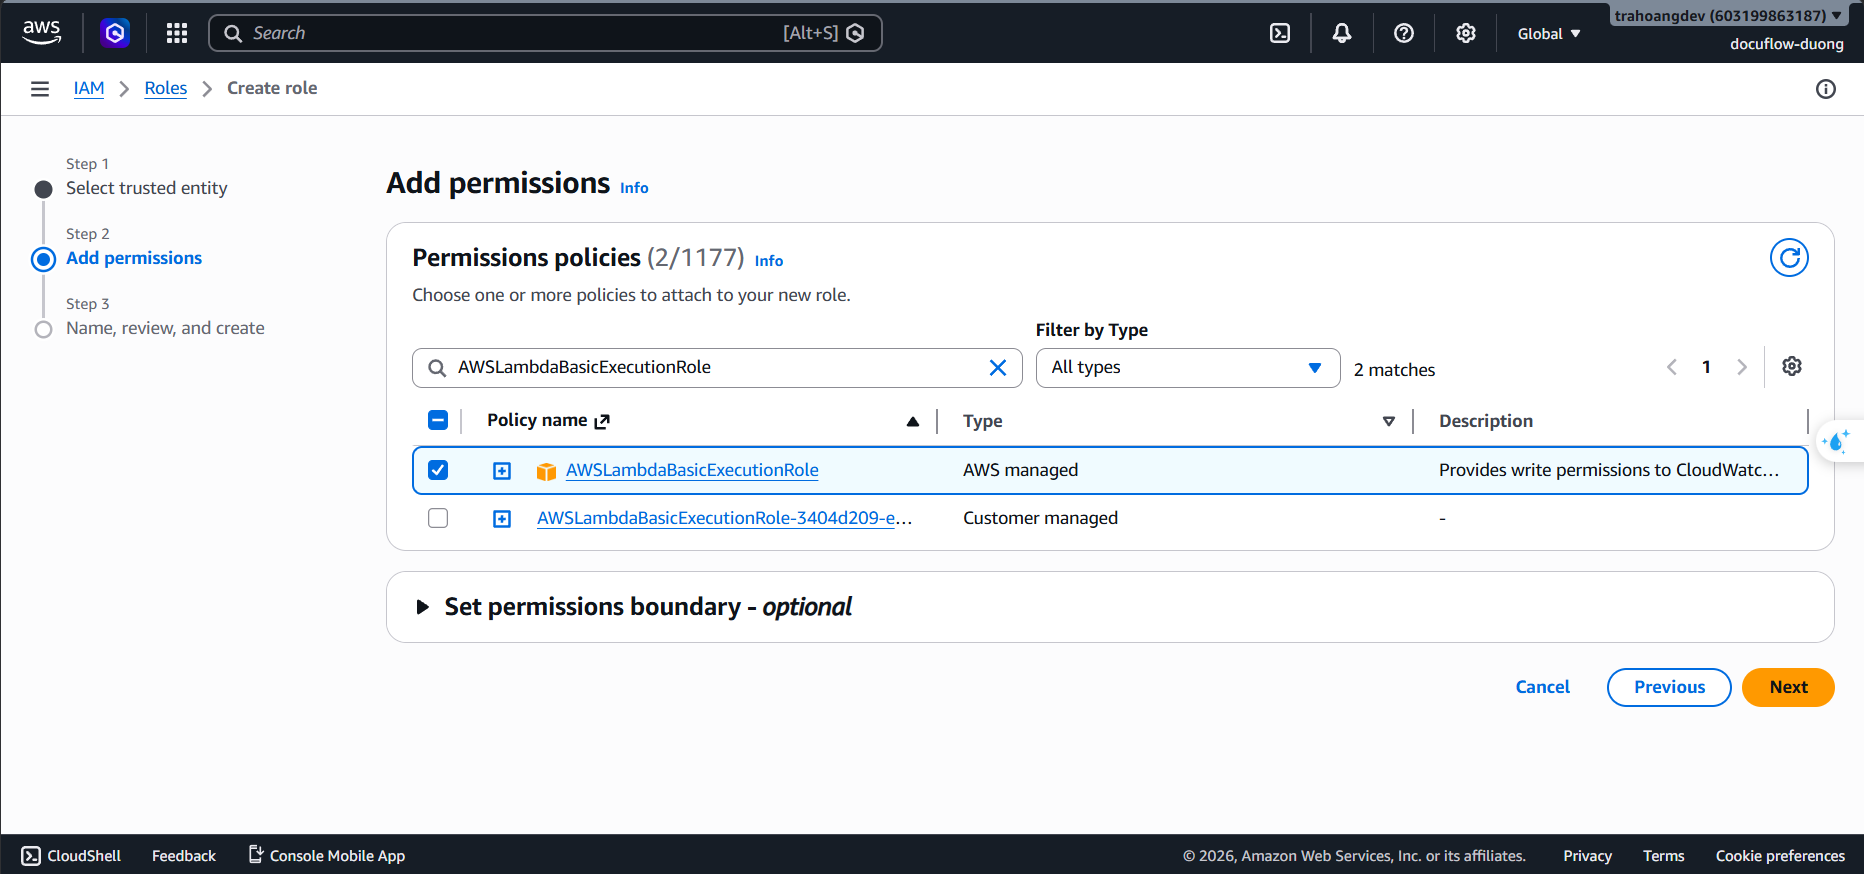This screenshot has height=874, width=1864.
Task: Toggle the select-all policies header checkbox
Action: [438, 420]
